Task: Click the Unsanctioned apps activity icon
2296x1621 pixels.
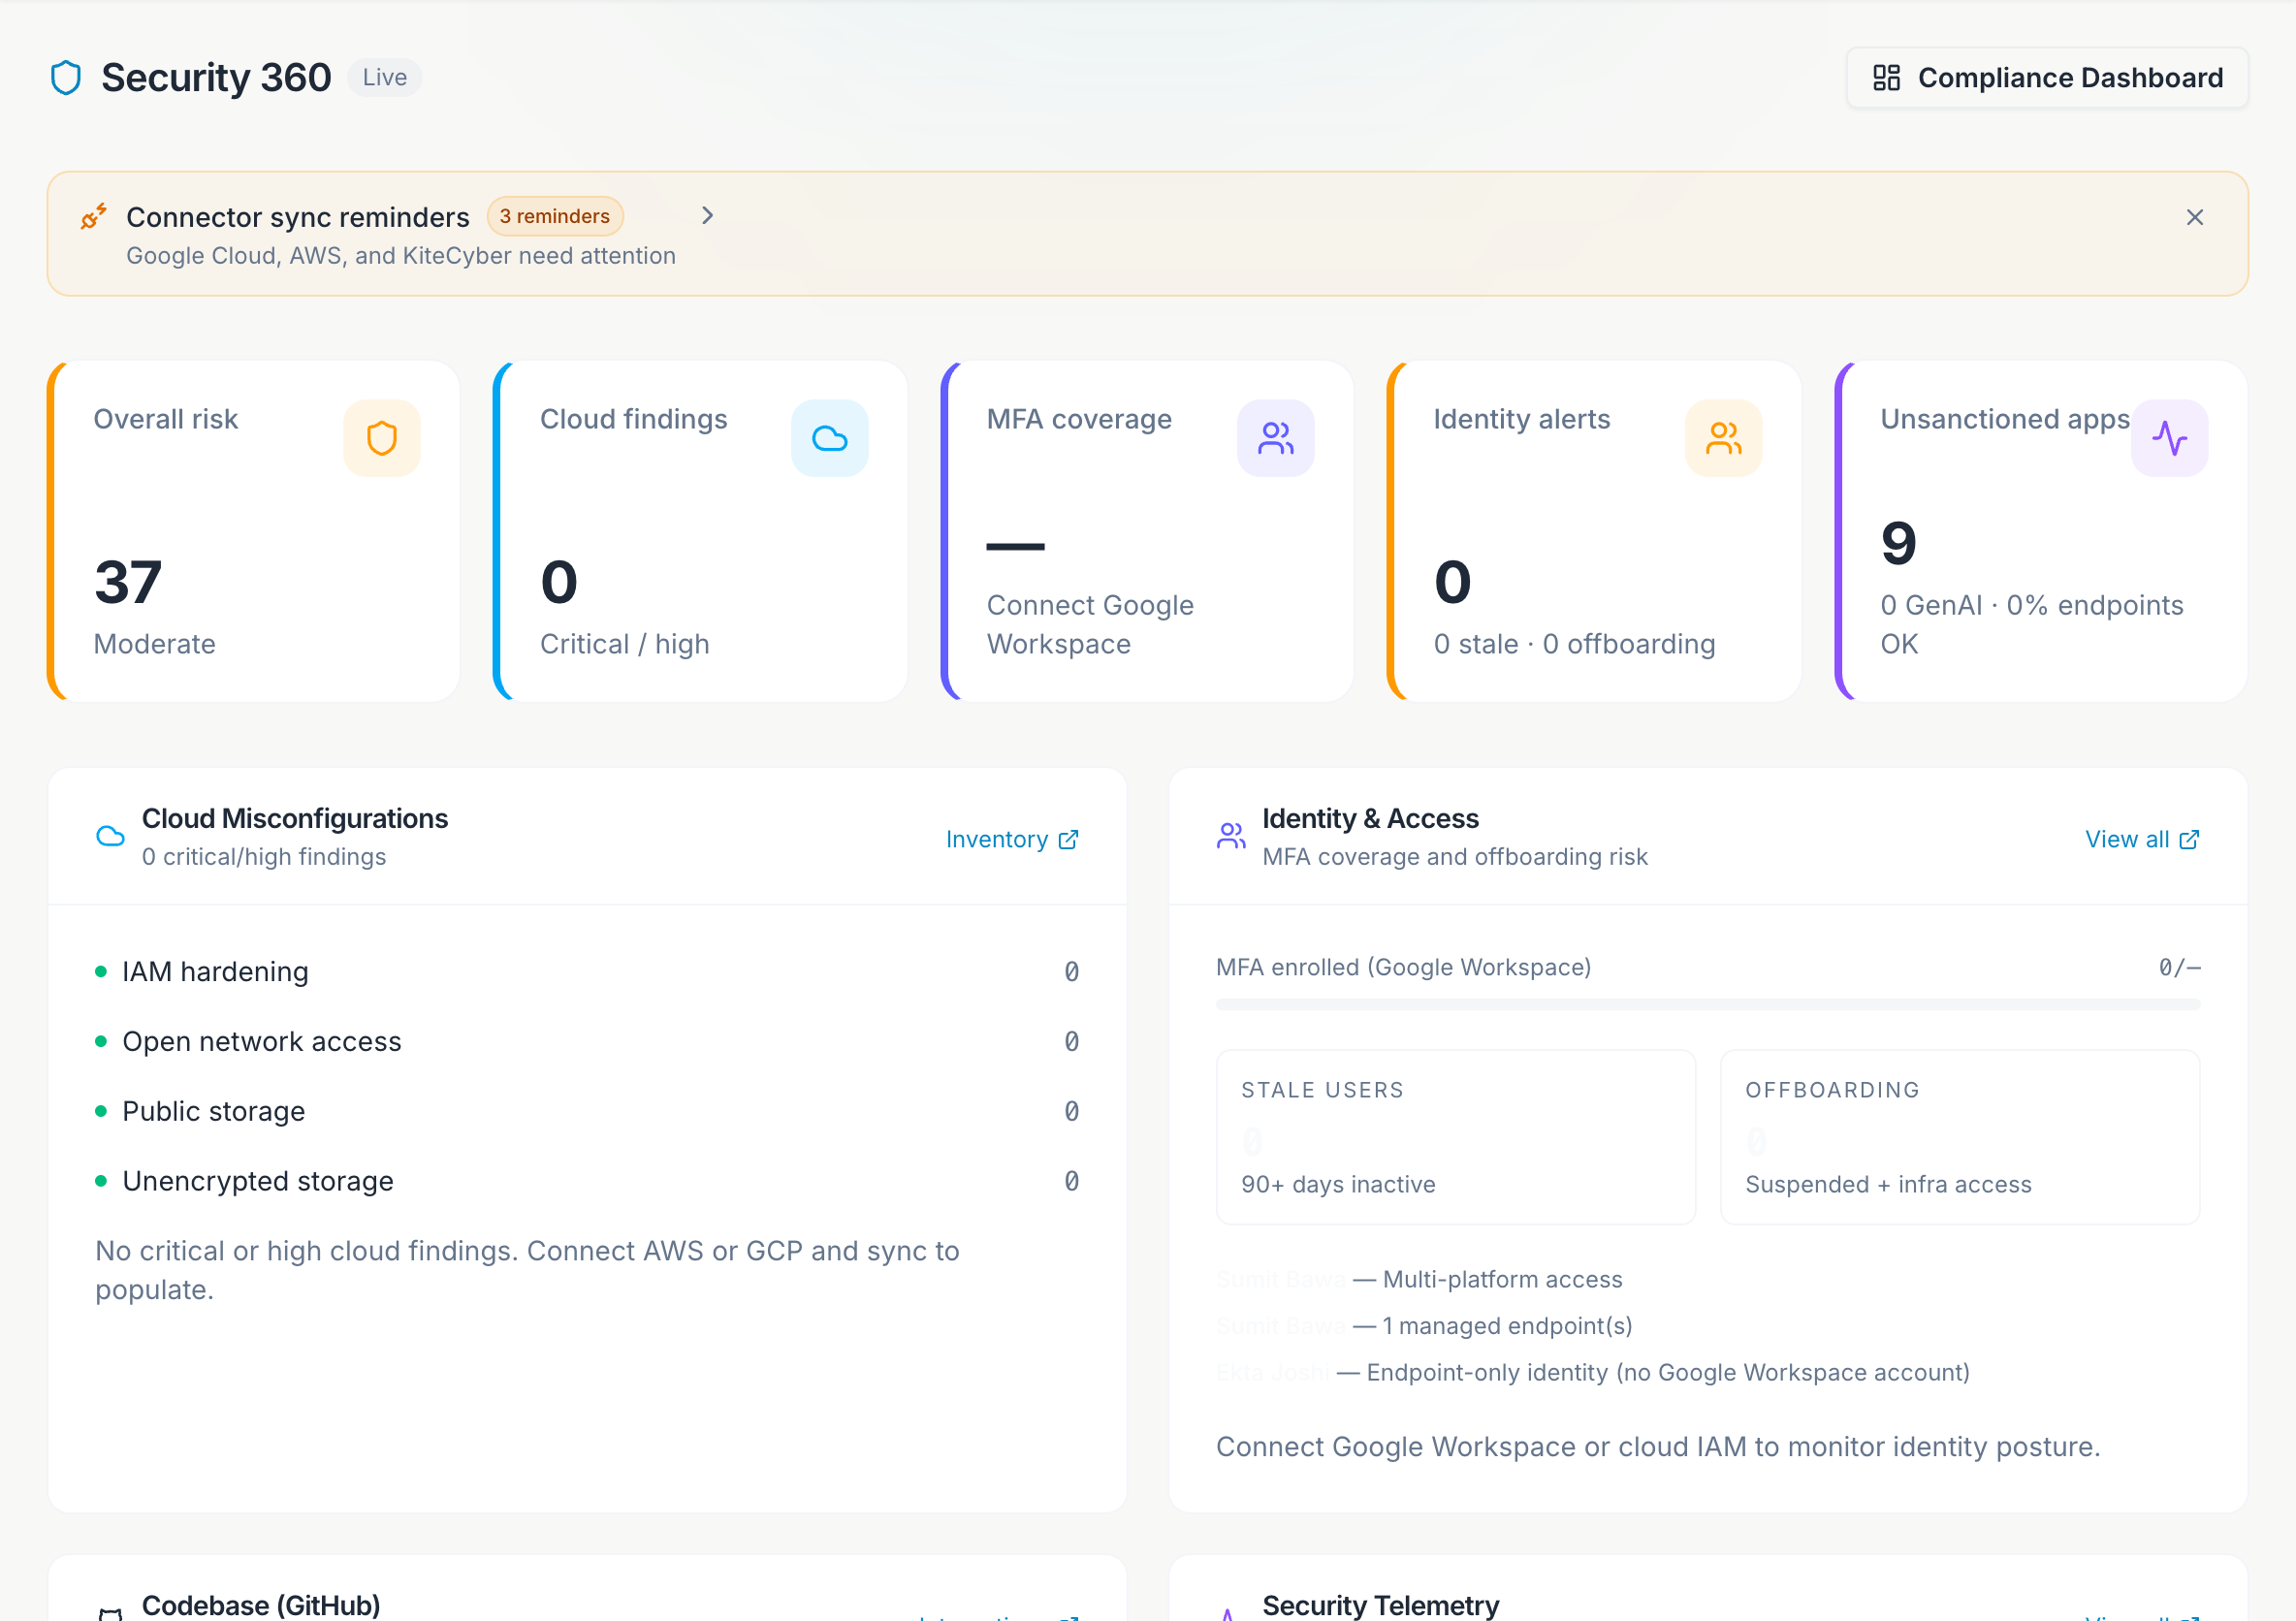Action: pos(2170,438)
